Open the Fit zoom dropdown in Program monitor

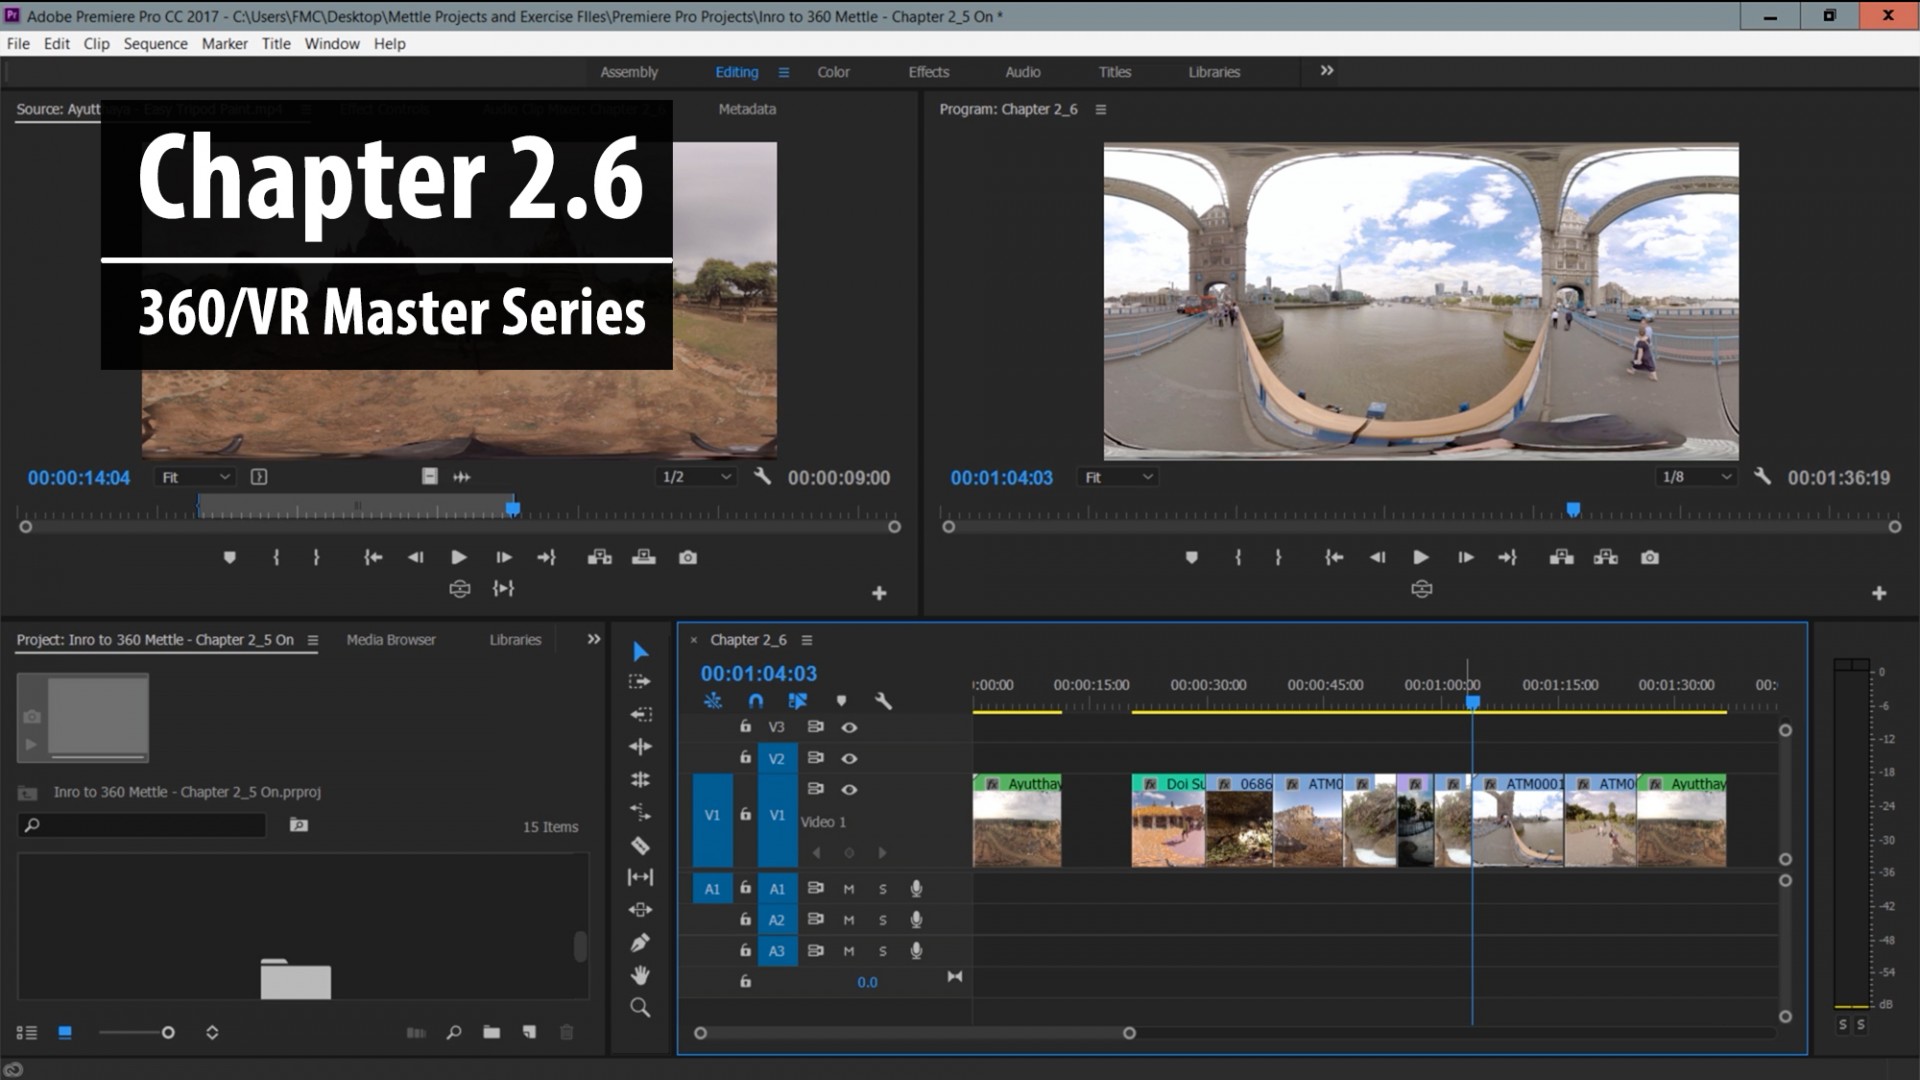point(1117,477)
